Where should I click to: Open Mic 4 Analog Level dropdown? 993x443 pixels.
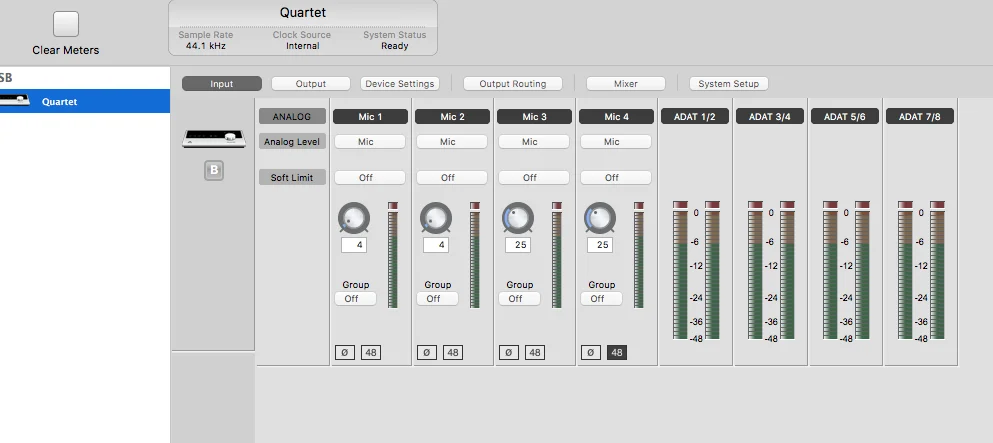(x=616, y=142)
